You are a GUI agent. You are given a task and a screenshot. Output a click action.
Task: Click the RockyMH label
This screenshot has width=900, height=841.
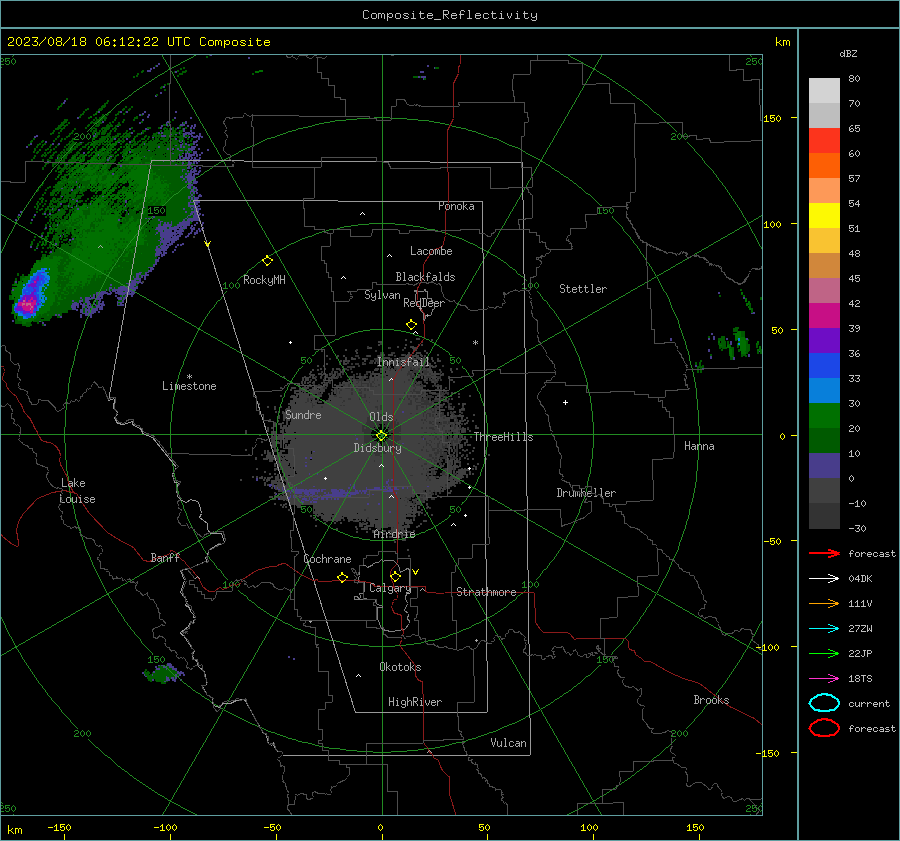pyautogui.click(x=264, y=280)
